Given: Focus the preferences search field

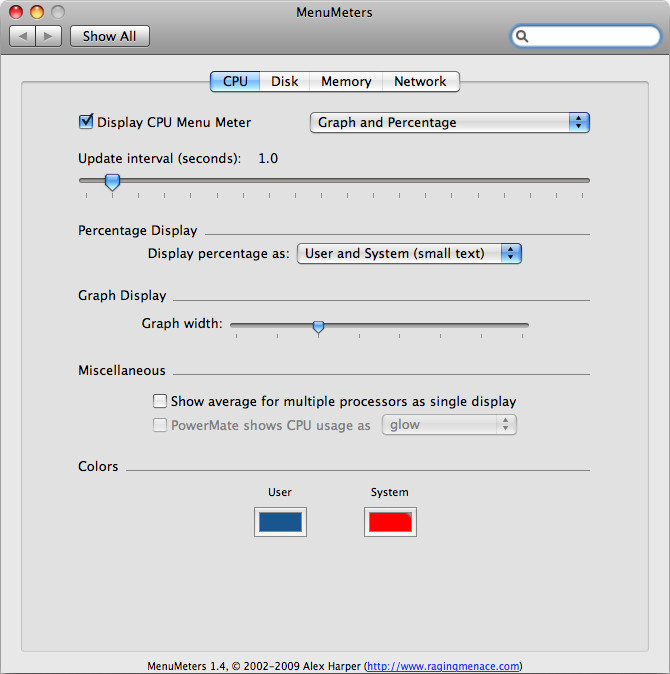Looking at the screenshot, I should pos(585,36).
